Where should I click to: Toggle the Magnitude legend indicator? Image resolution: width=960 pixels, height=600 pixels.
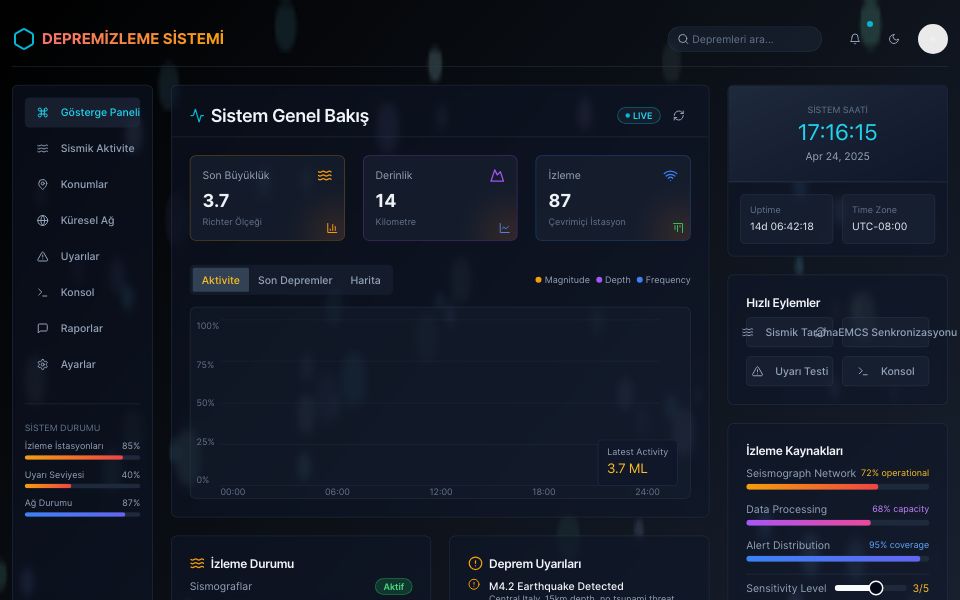[x=563, y=280]
